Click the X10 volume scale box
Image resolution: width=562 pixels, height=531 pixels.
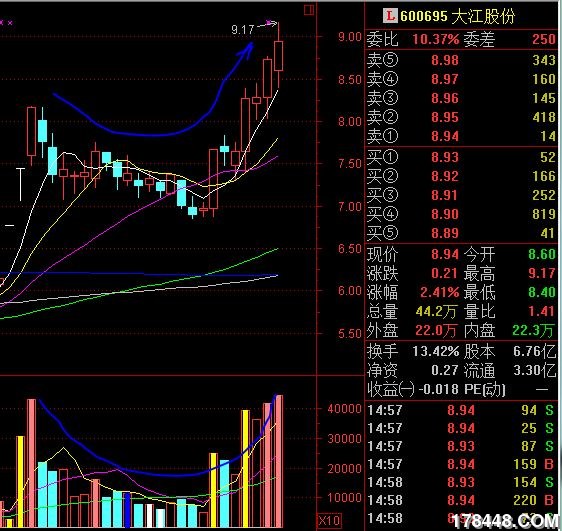tap(330, 520)
